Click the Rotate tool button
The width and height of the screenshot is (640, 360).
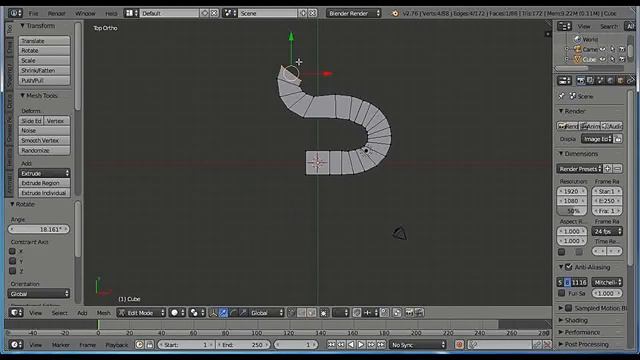click(x=44, y=51)
